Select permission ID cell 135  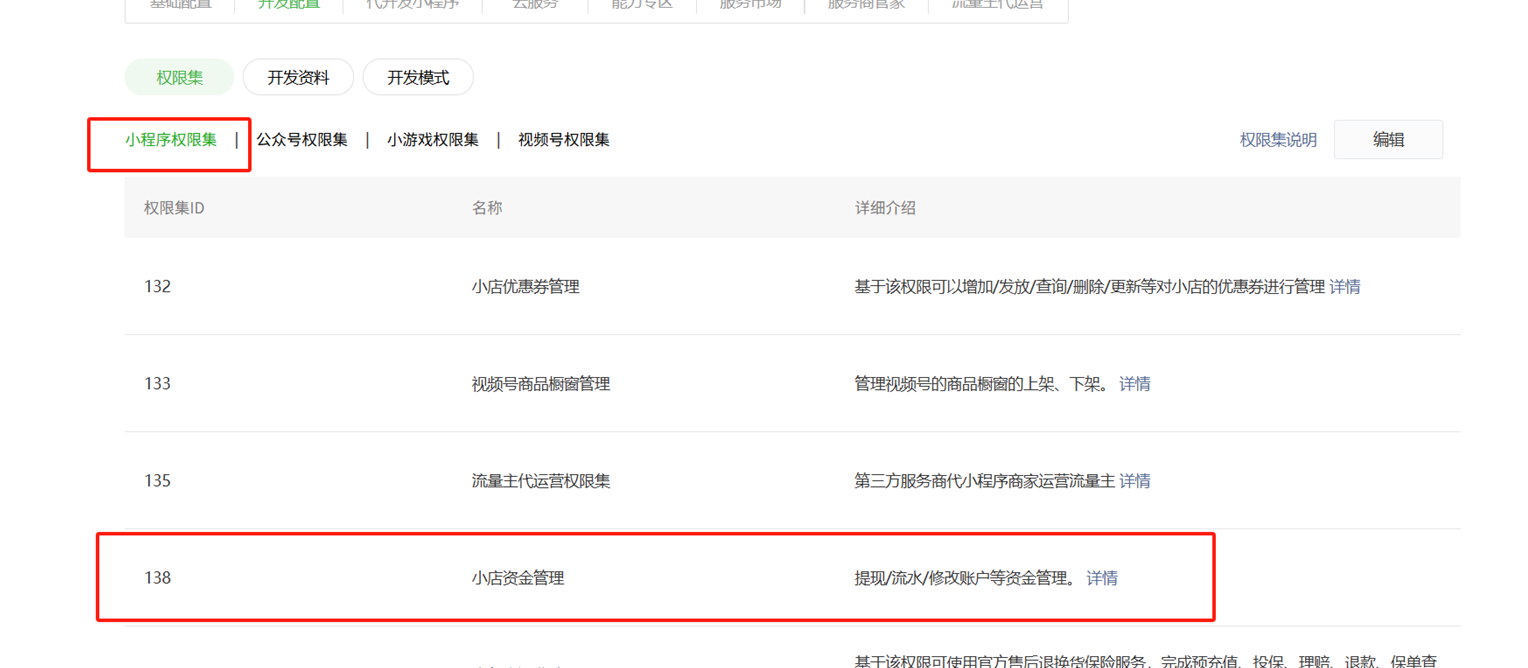pyautogui.click(x=157, y=481)
